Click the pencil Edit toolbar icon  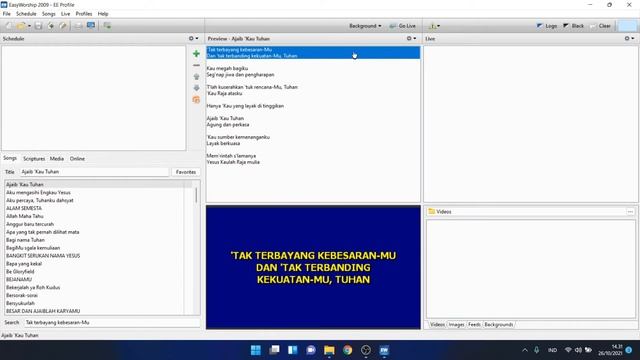pos(62,26)
